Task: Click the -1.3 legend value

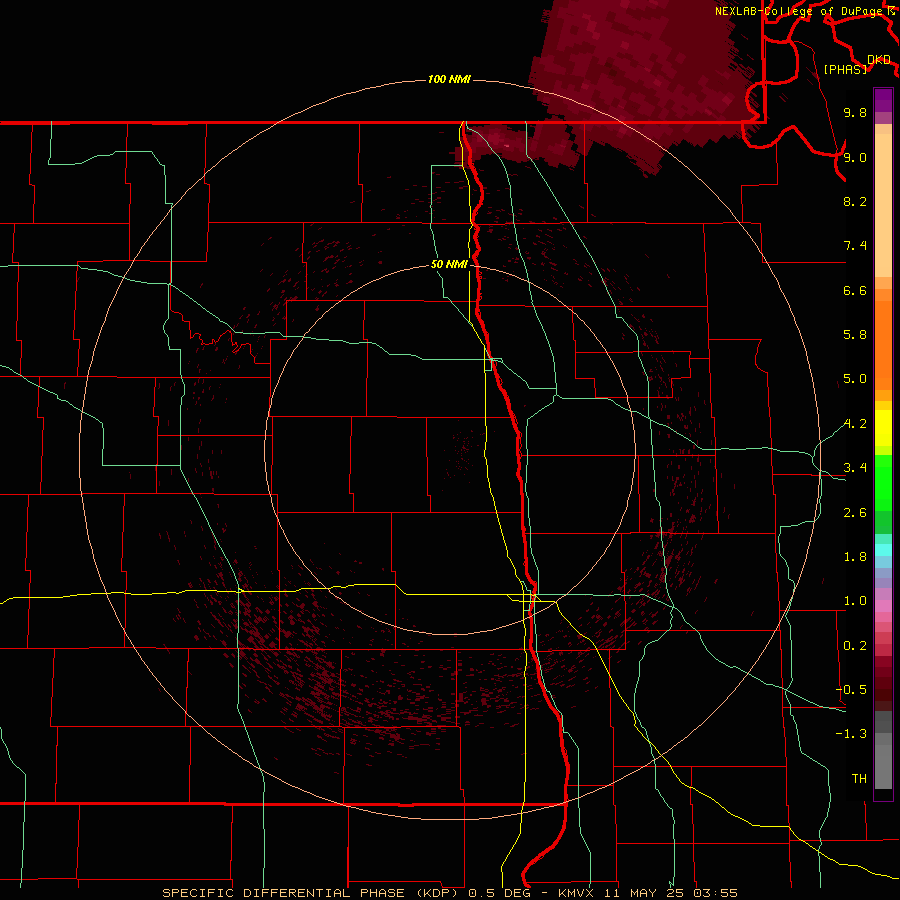Action: (851, 734)
